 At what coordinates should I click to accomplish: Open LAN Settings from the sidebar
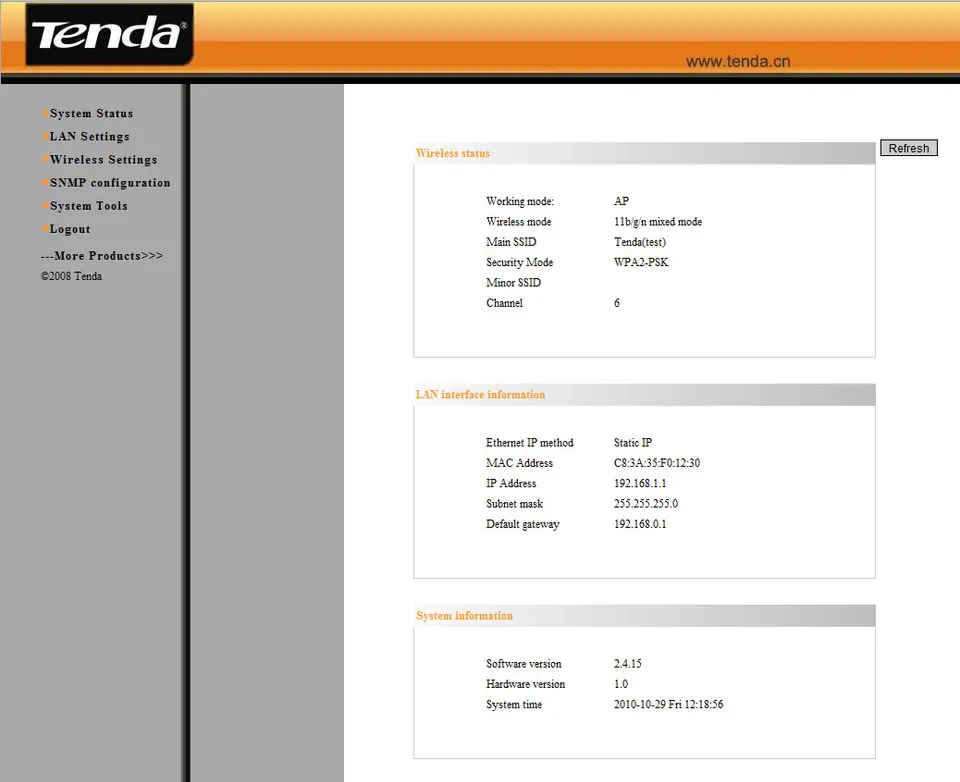click(89, 137)
